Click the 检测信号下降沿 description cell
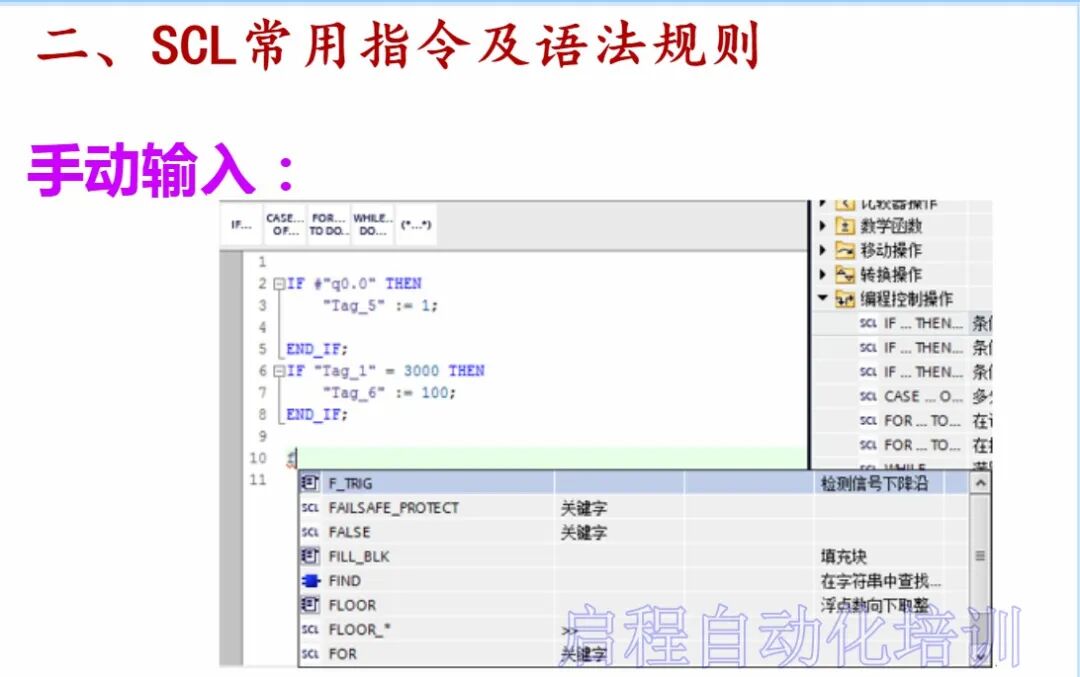This screenshot has height=677, width=1080. (873, 483)
